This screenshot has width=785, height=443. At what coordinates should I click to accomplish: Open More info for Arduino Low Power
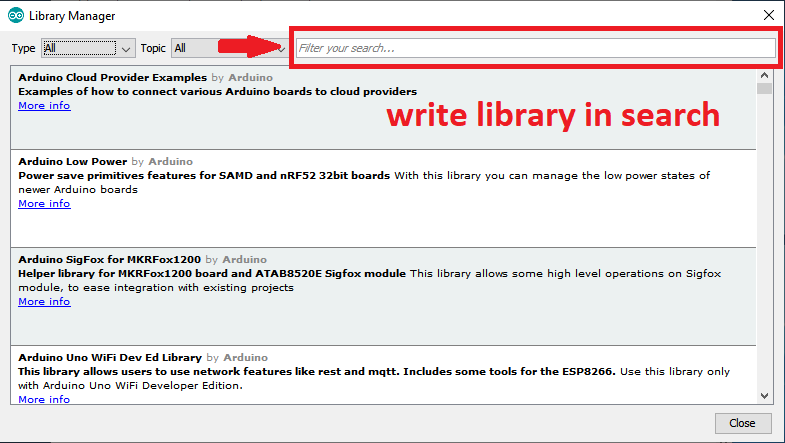[44, 204]
